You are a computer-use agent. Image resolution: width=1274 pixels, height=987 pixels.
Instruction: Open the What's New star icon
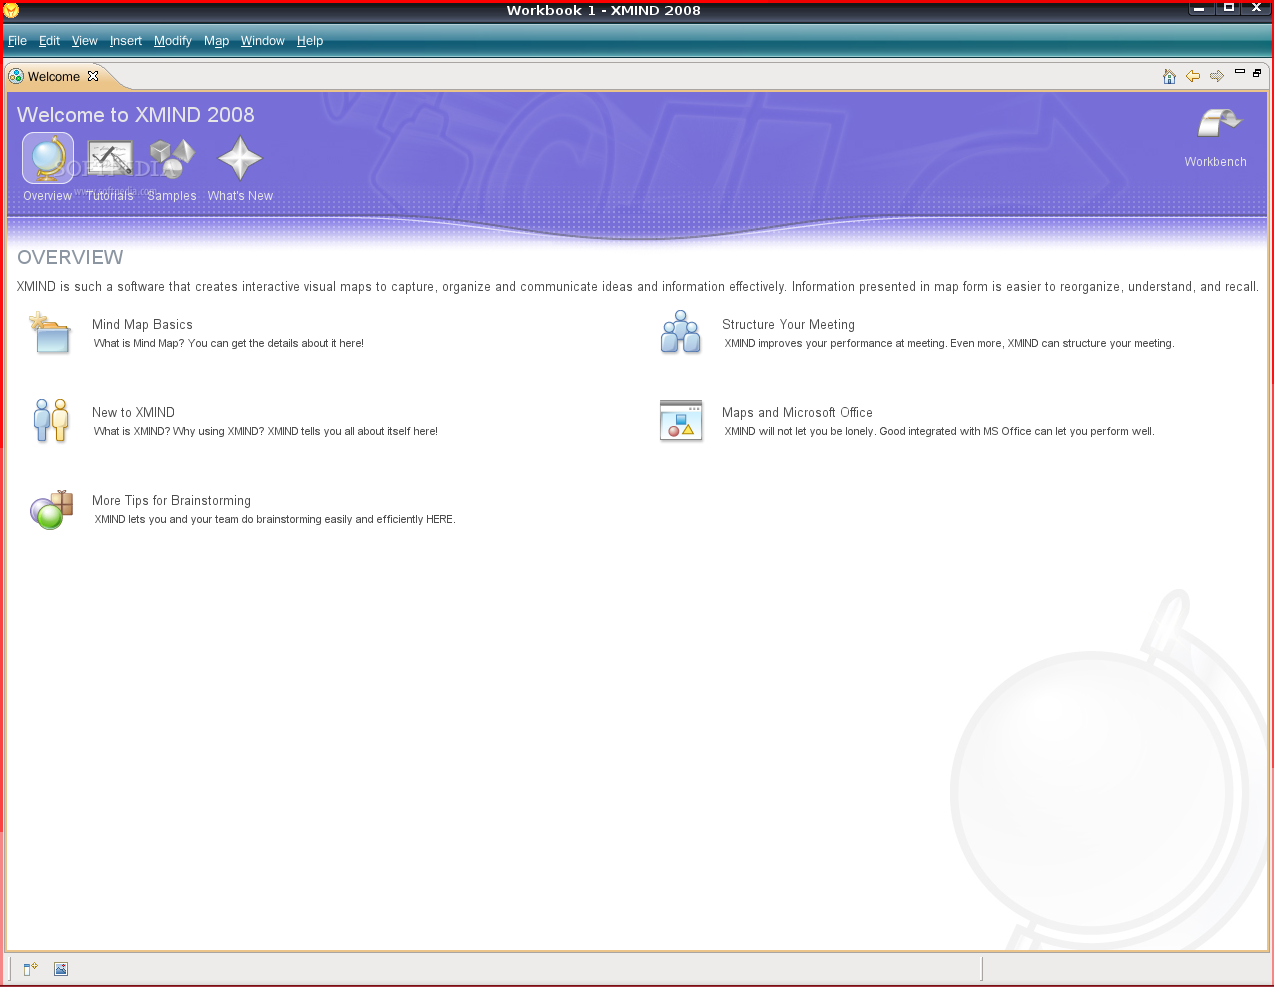tap(240, 158)
